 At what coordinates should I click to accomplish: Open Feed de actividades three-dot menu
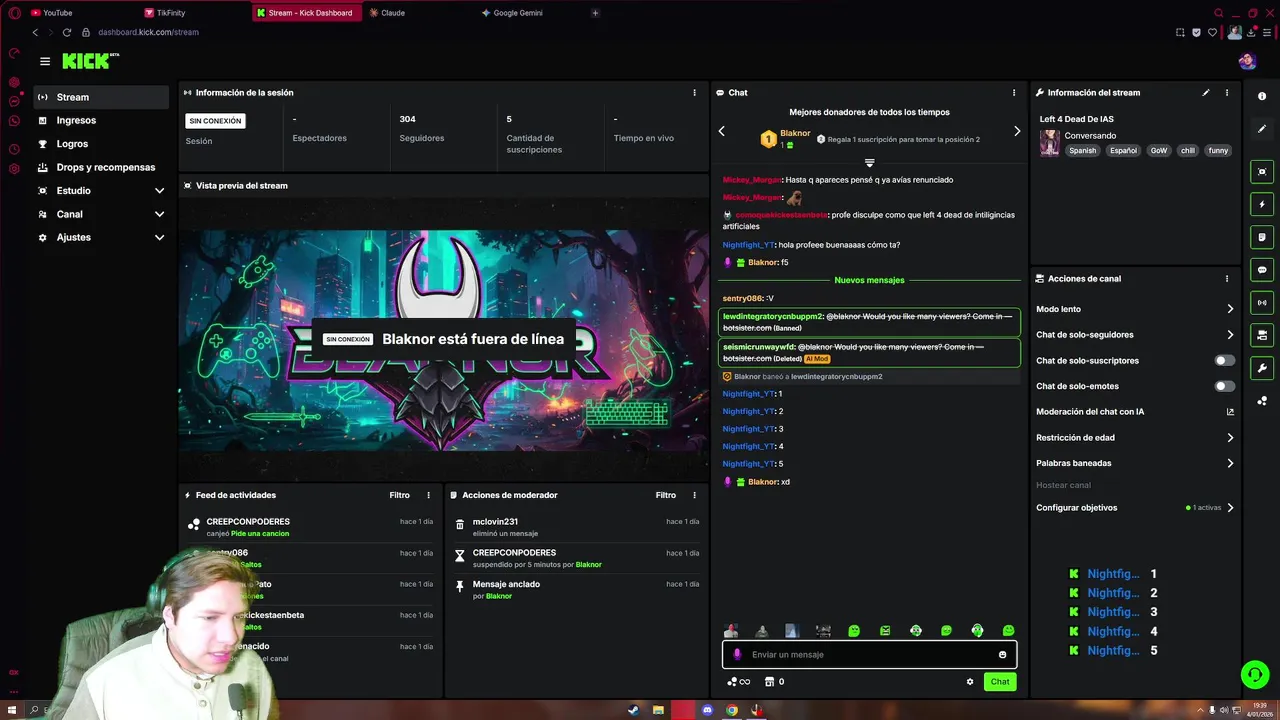429,495
